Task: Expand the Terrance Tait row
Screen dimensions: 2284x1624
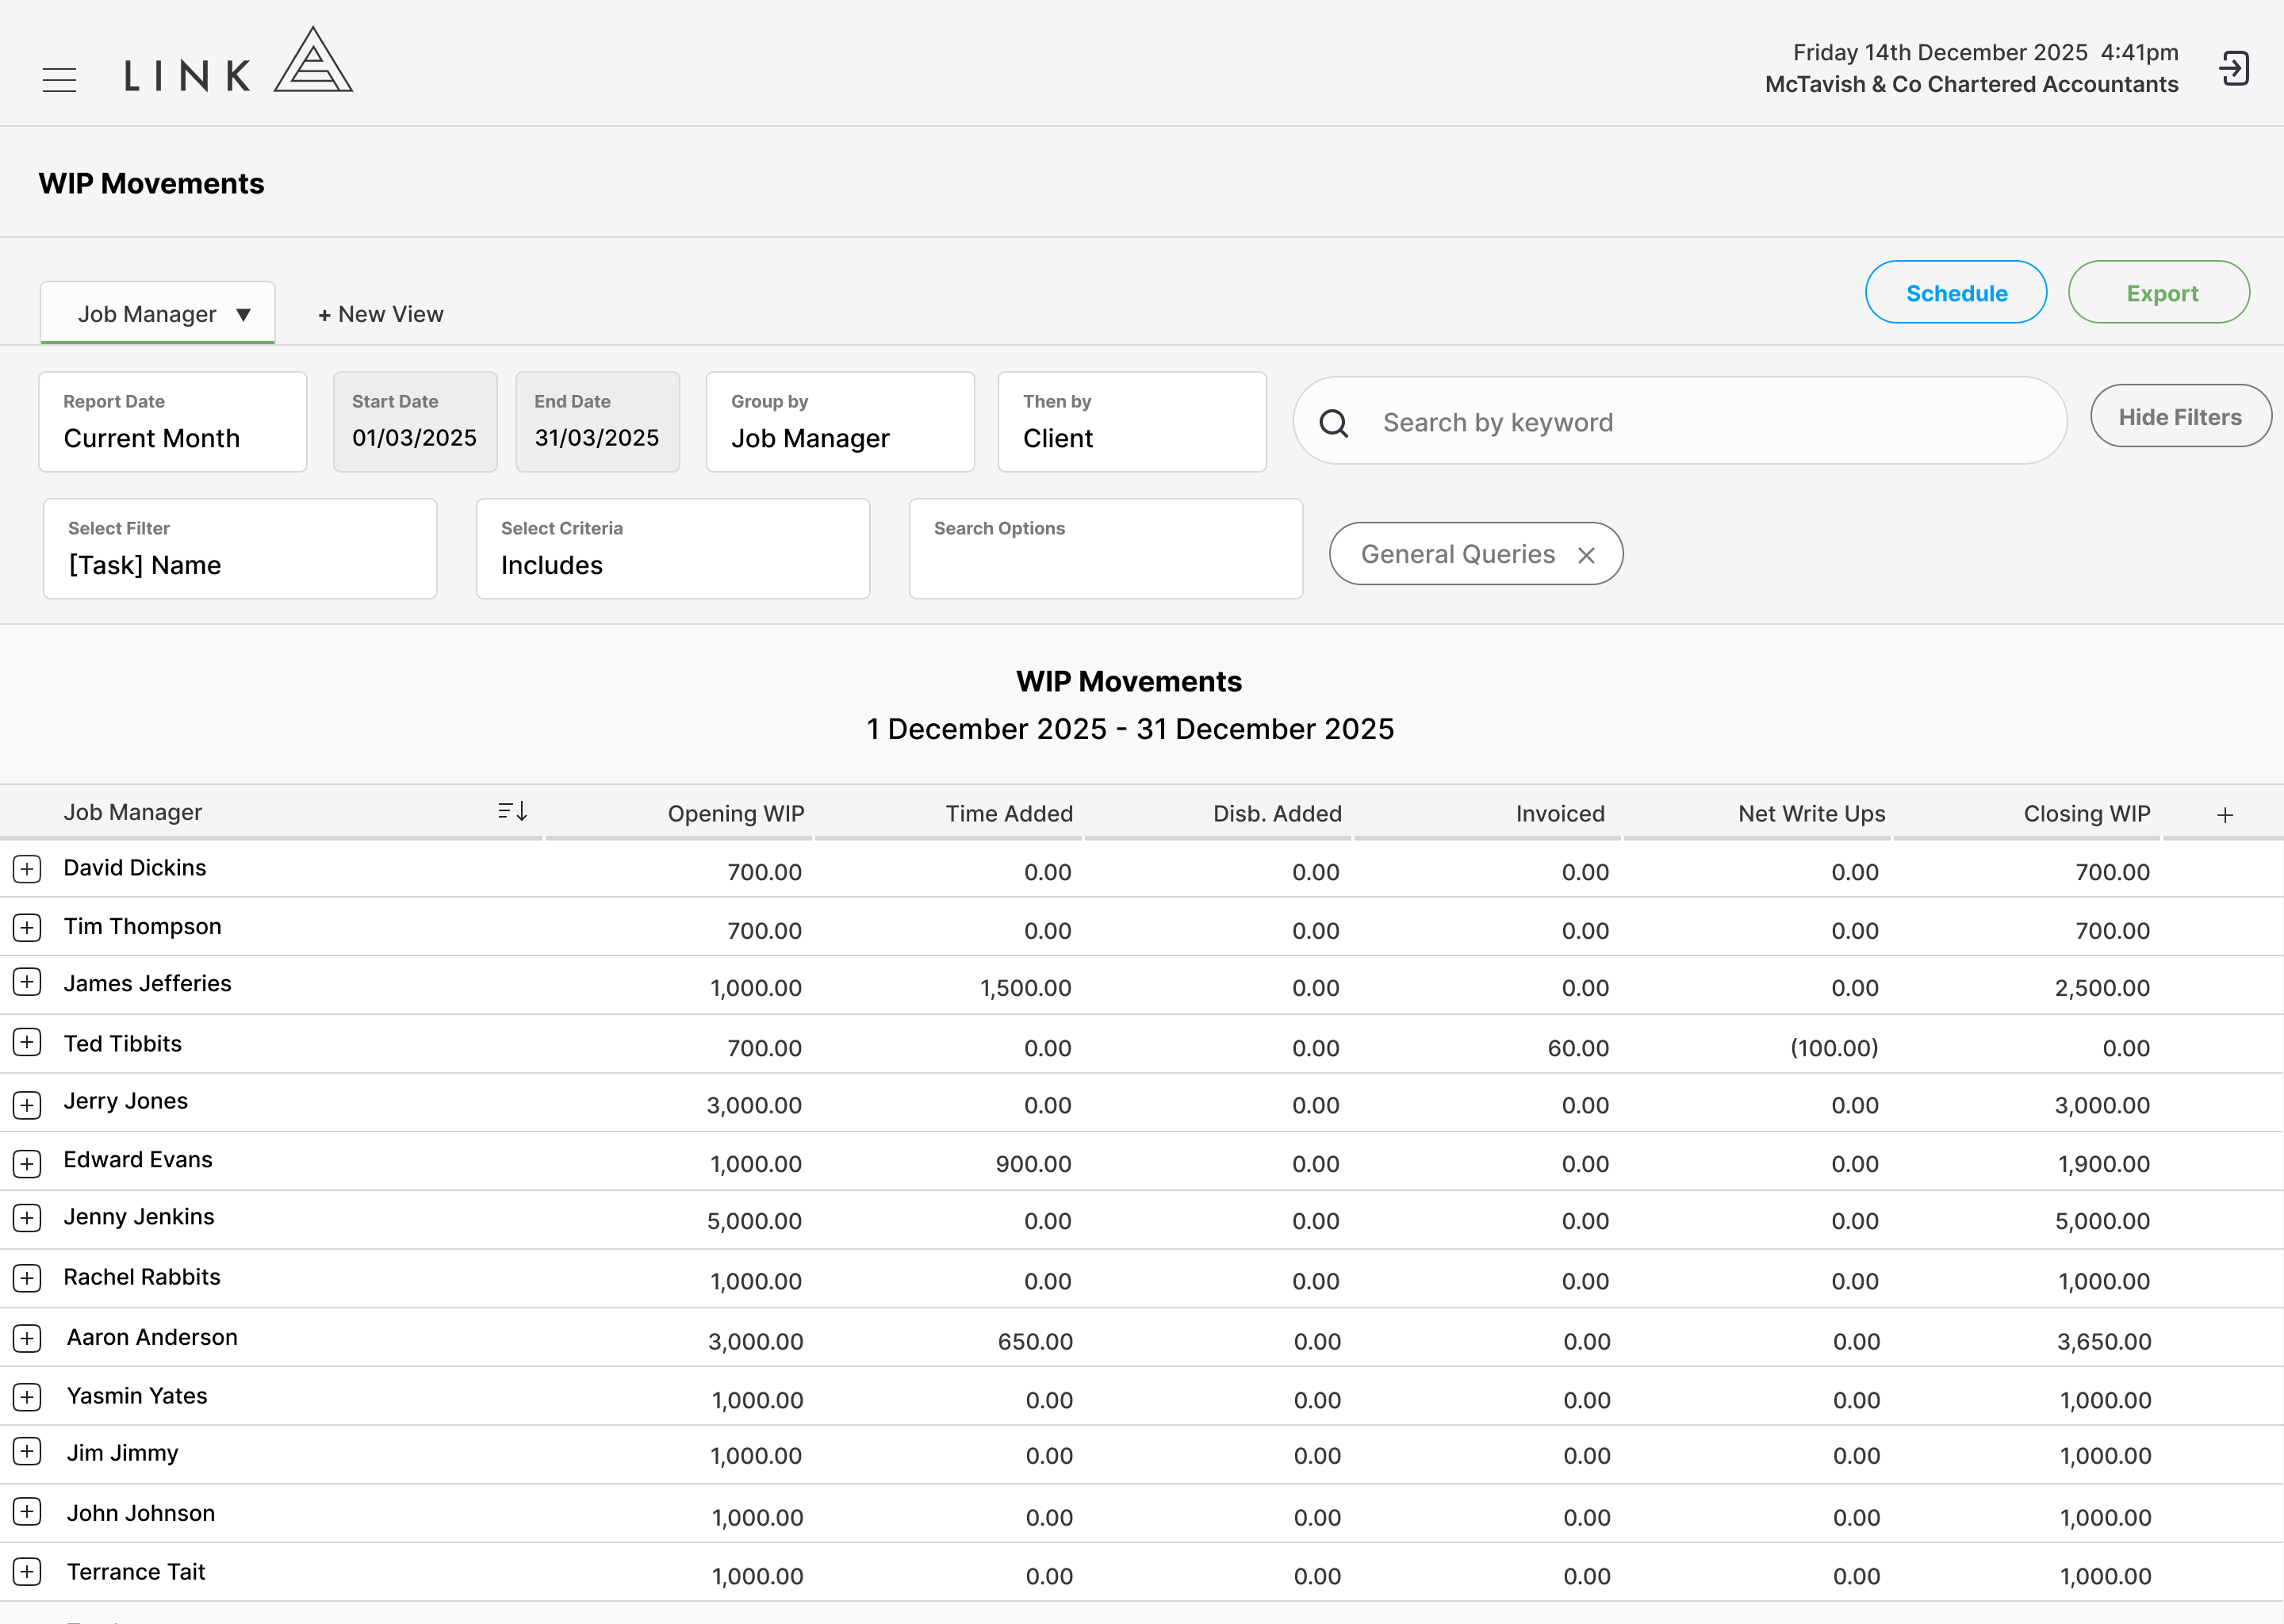Action: 27,1571
